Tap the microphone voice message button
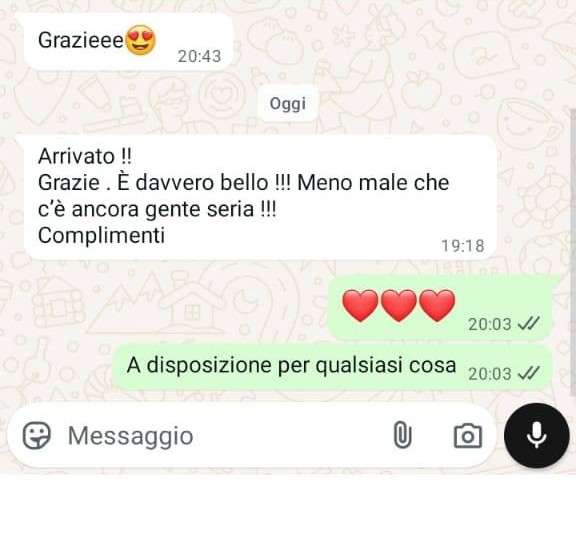 click(537, 435)
